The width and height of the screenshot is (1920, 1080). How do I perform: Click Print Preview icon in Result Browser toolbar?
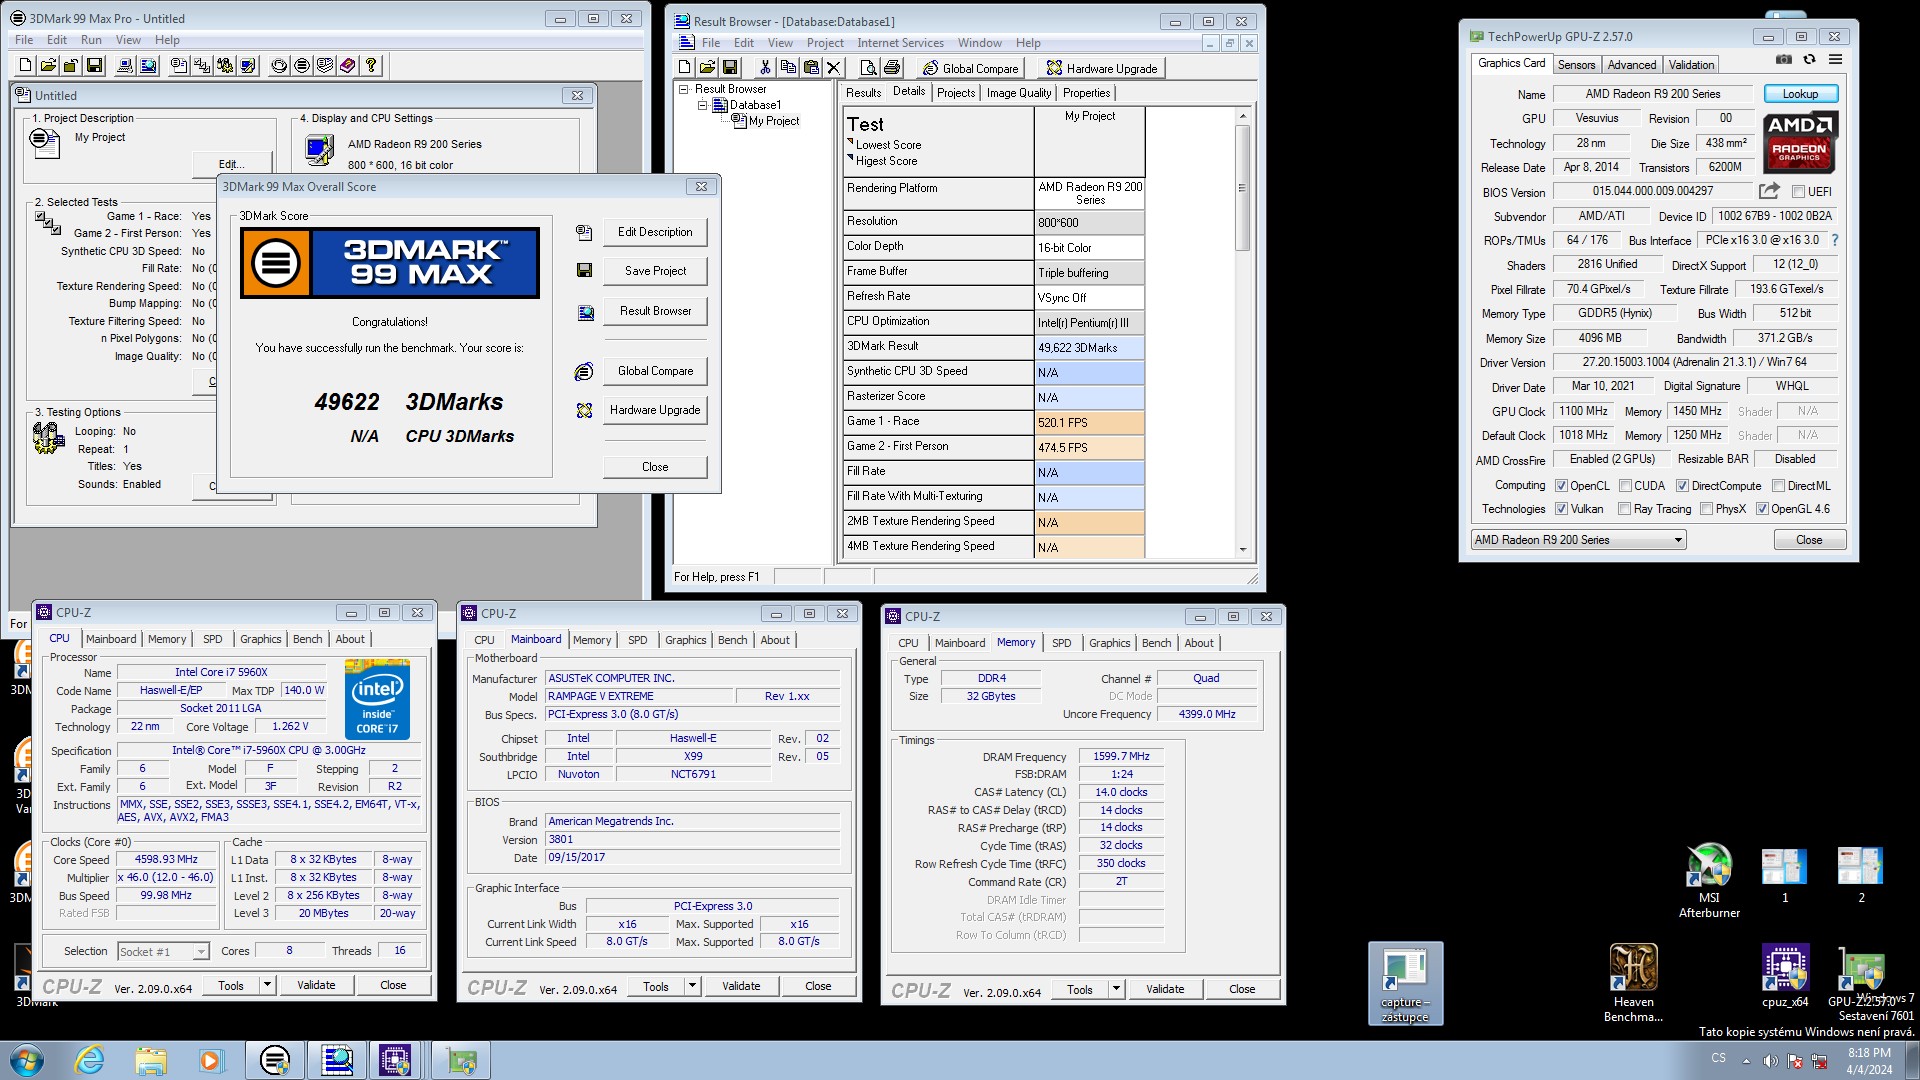(x=868, y=68)
